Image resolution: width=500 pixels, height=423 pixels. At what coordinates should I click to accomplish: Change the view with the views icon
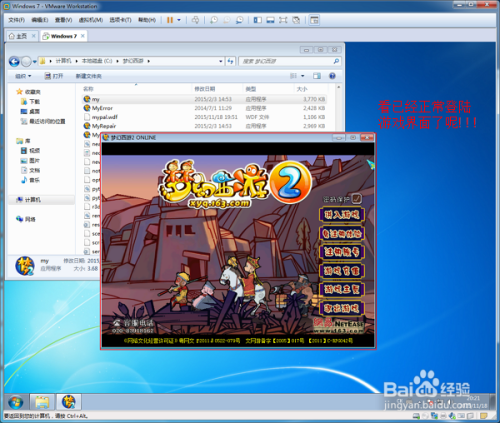(x=293, y=76)
